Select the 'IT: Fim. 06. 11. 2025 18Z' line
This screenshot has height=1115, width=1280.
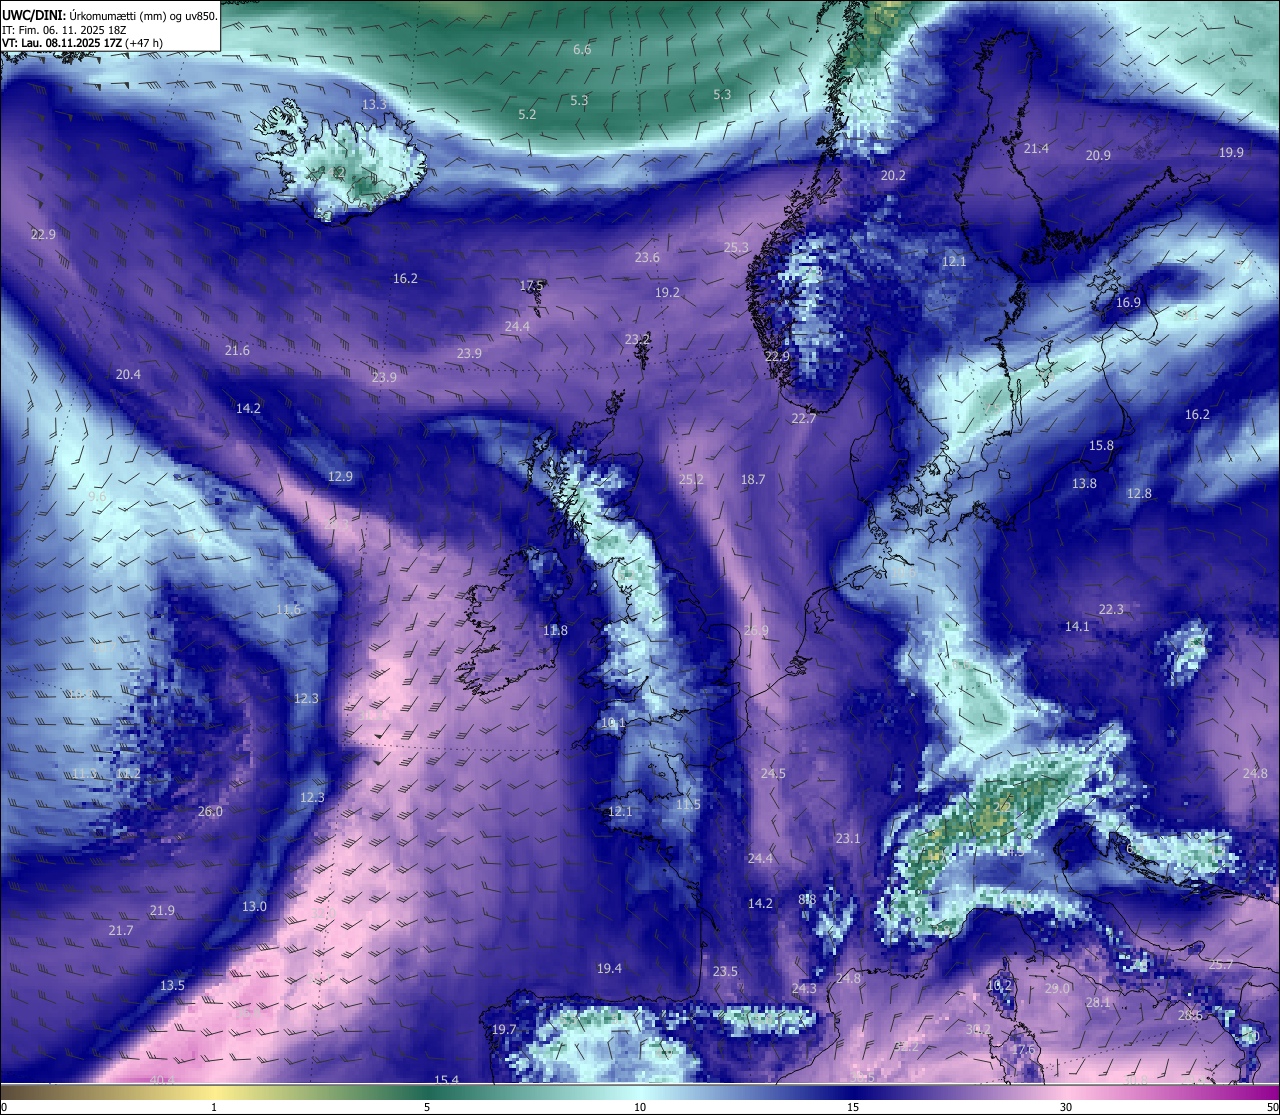tap(65, 29)
